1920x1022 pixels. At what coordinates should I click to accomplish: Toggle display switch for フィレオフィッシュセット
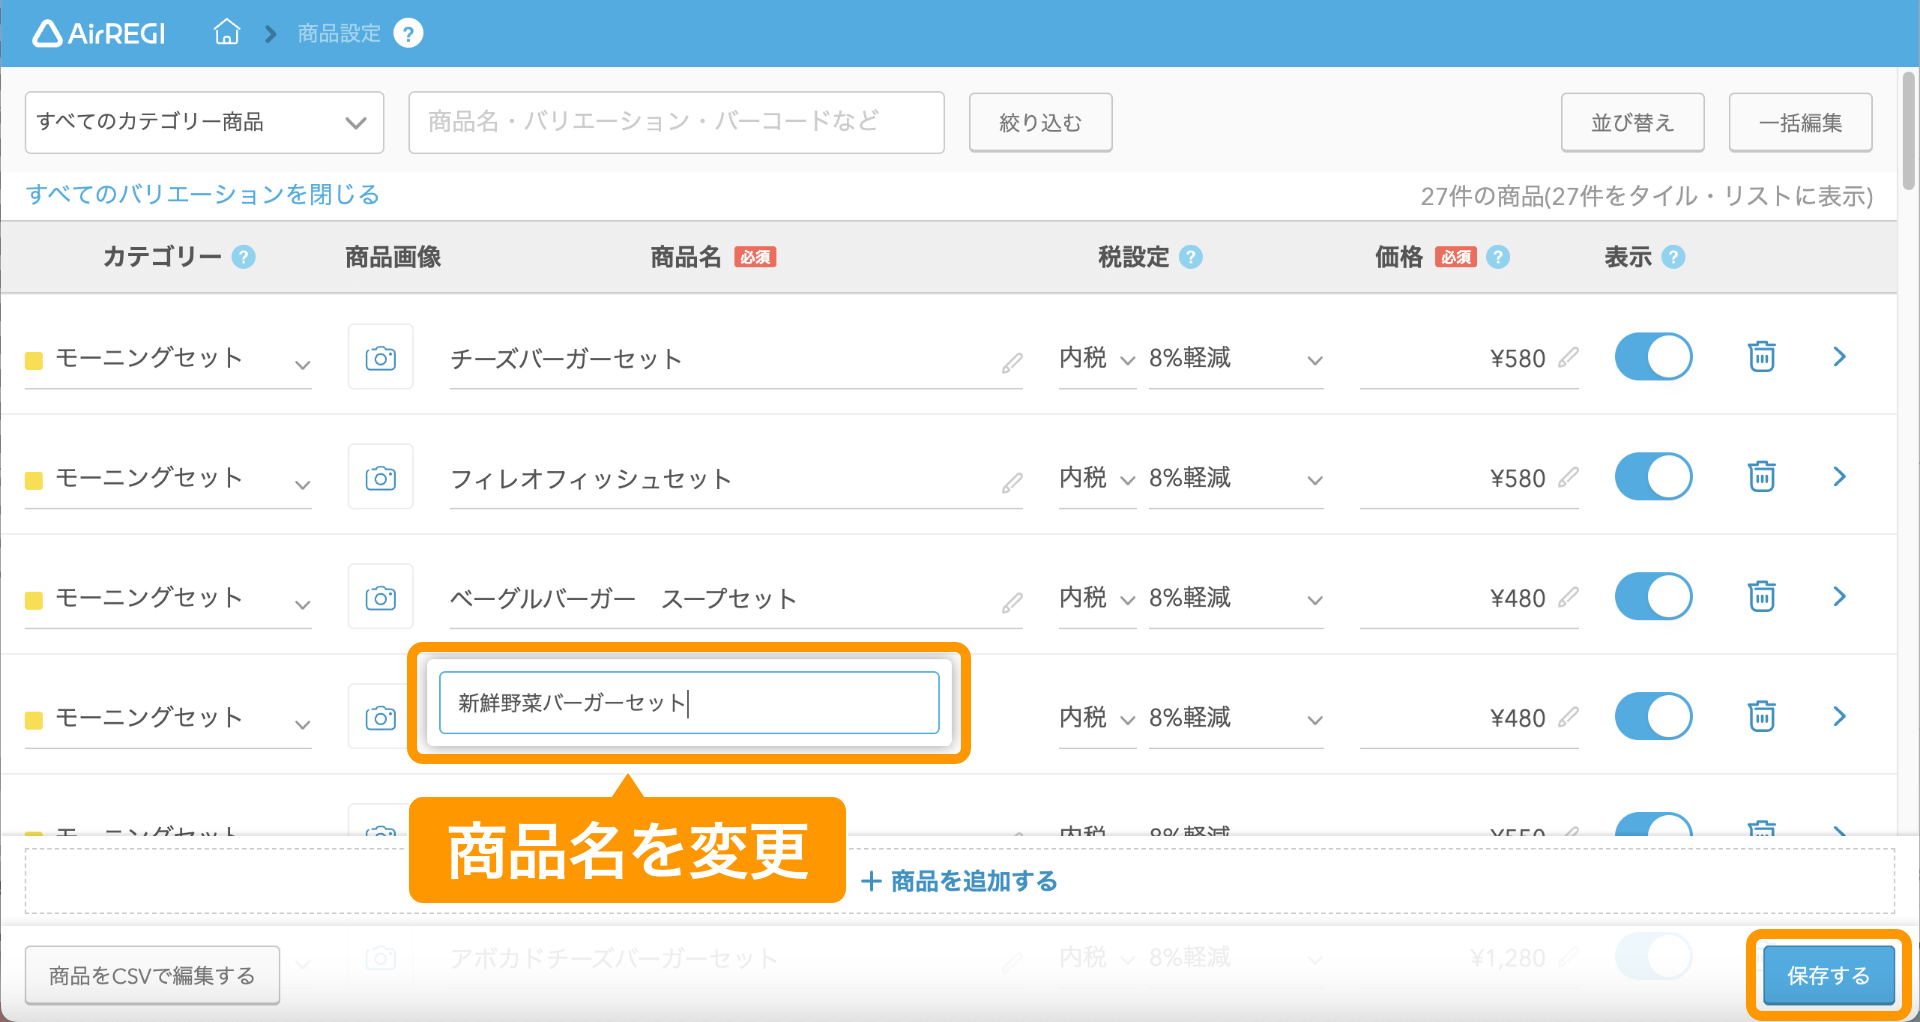click(x=1653, y=477)
